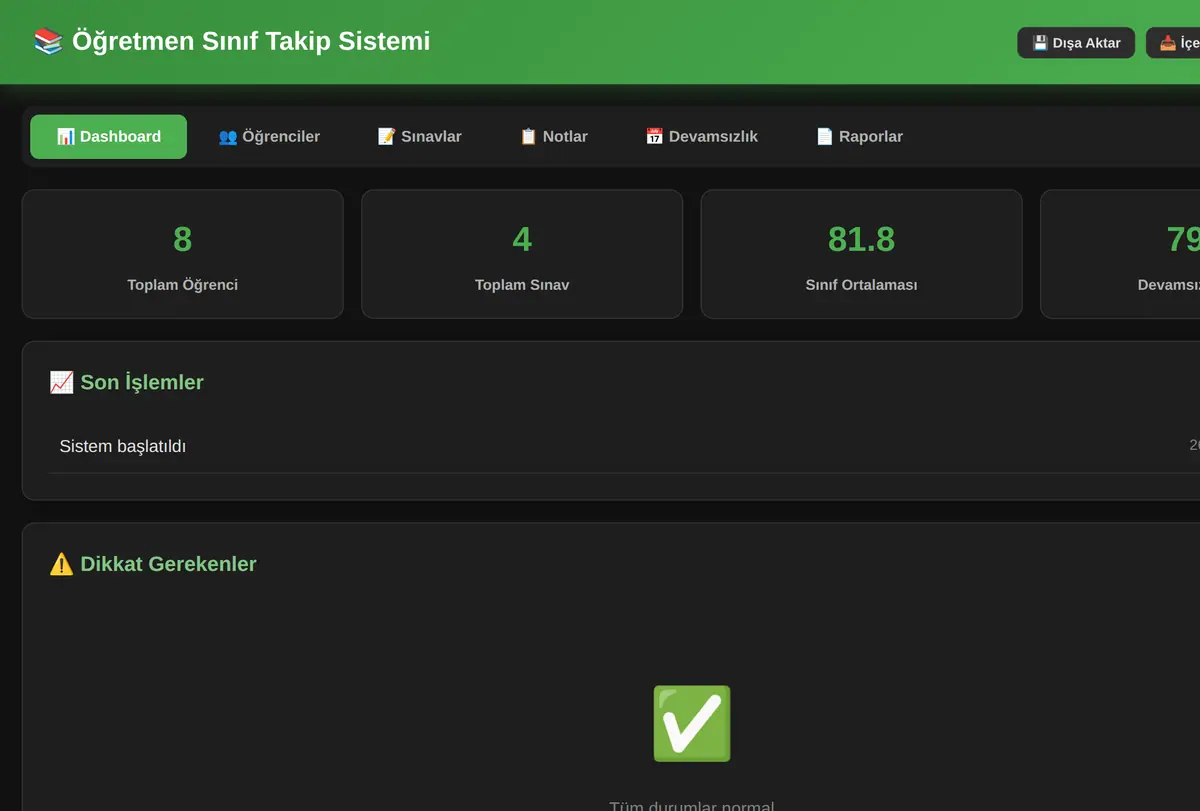Click the value "8" for total students

[182, 239]
